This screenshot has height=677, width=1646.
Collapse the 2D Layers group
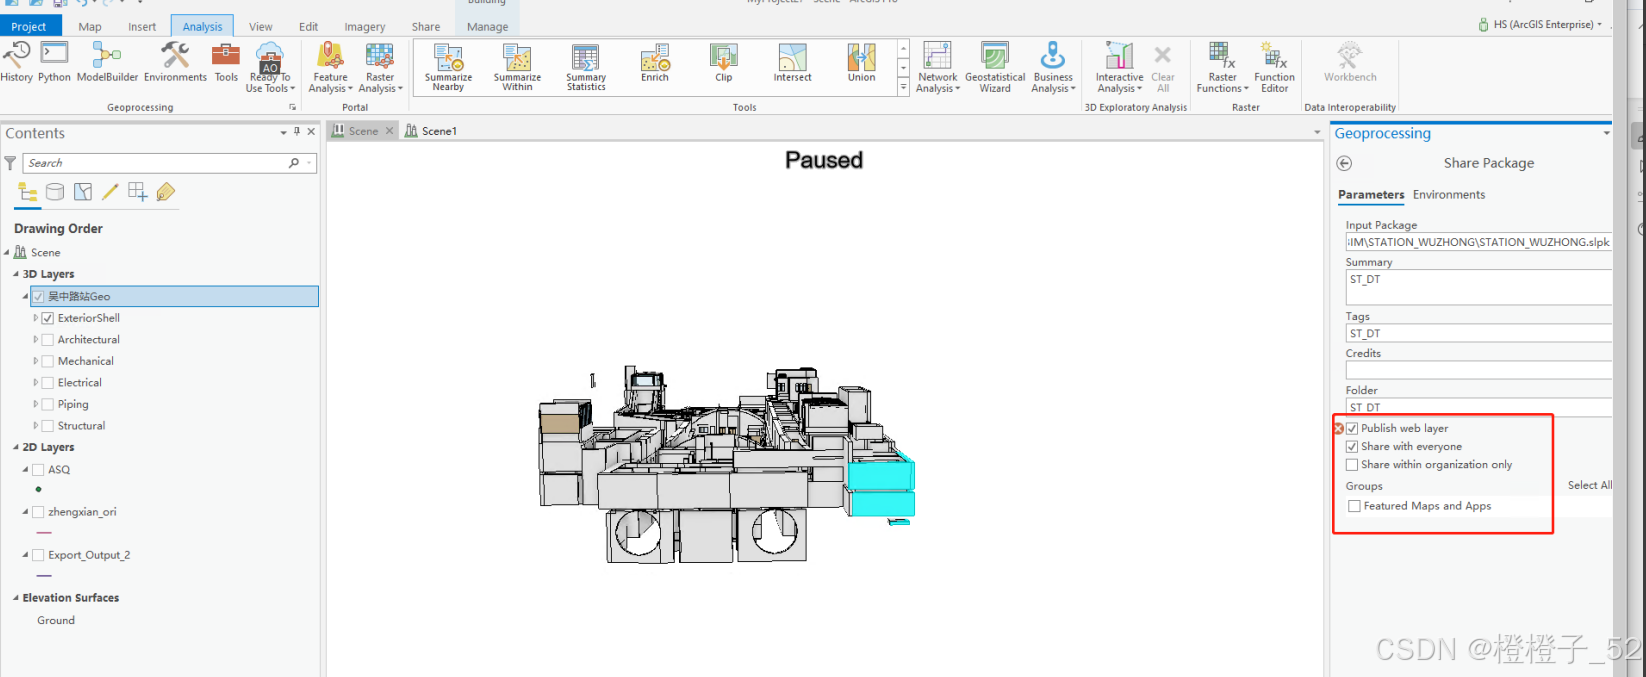pyautogui.click(x=16, y=447)
